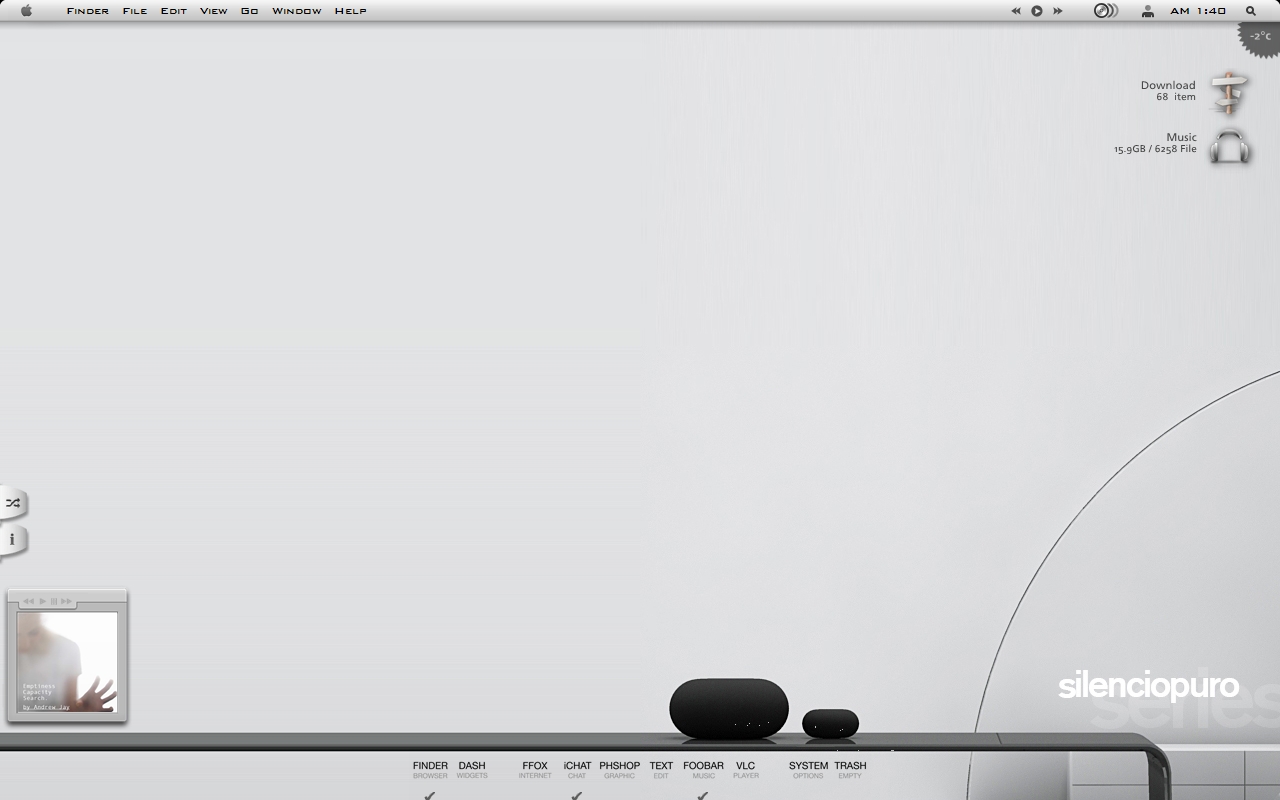Viewport: 1280px width, 800px height.
Task: Open the Help menu
Action: tap(351, 11)
